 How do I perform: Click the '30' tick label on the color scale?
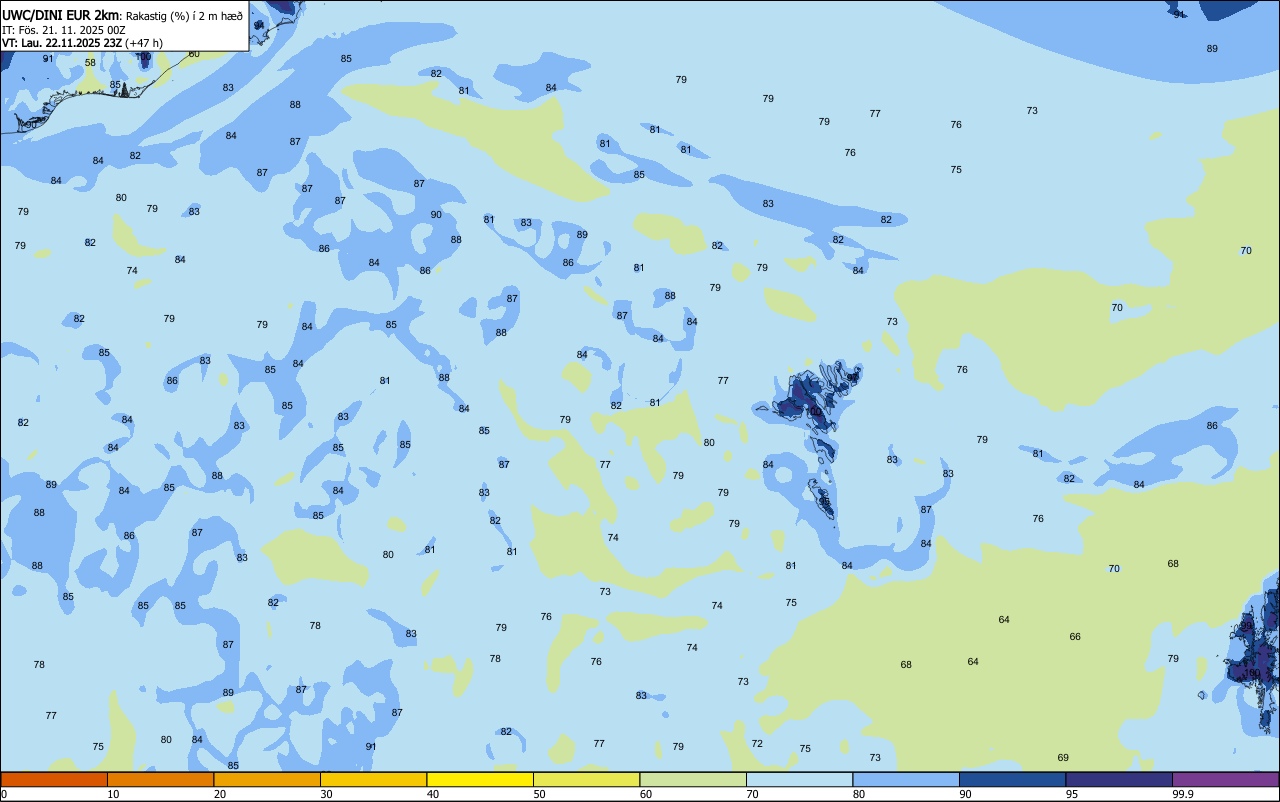tap(326, 794)
